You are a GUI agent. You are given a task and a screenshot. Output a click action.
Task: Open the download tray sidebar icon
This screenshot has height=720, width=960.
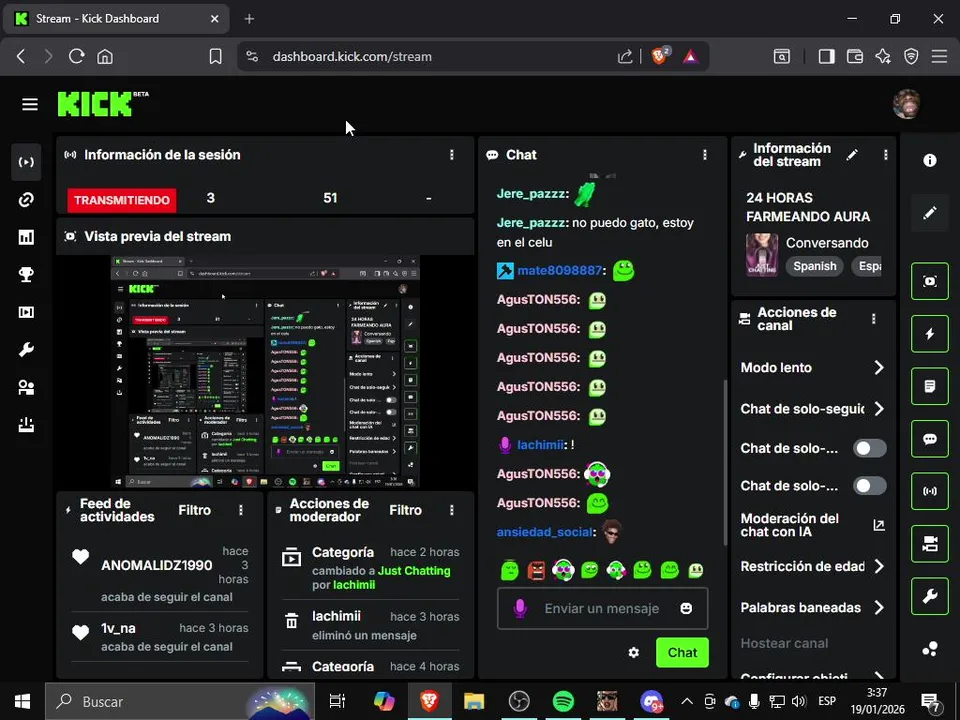[x=26, y=425]
